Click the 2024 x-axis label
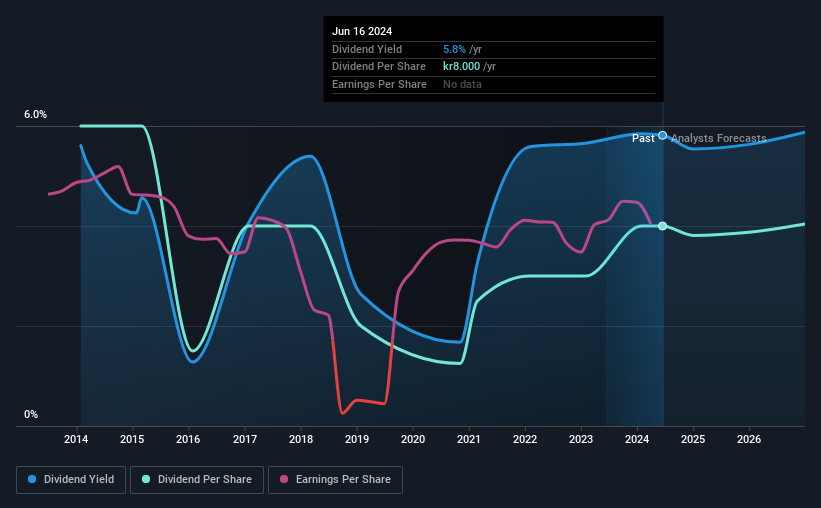Image resolution: width=821 pixels, height=508 pixels. pos(637,439)
